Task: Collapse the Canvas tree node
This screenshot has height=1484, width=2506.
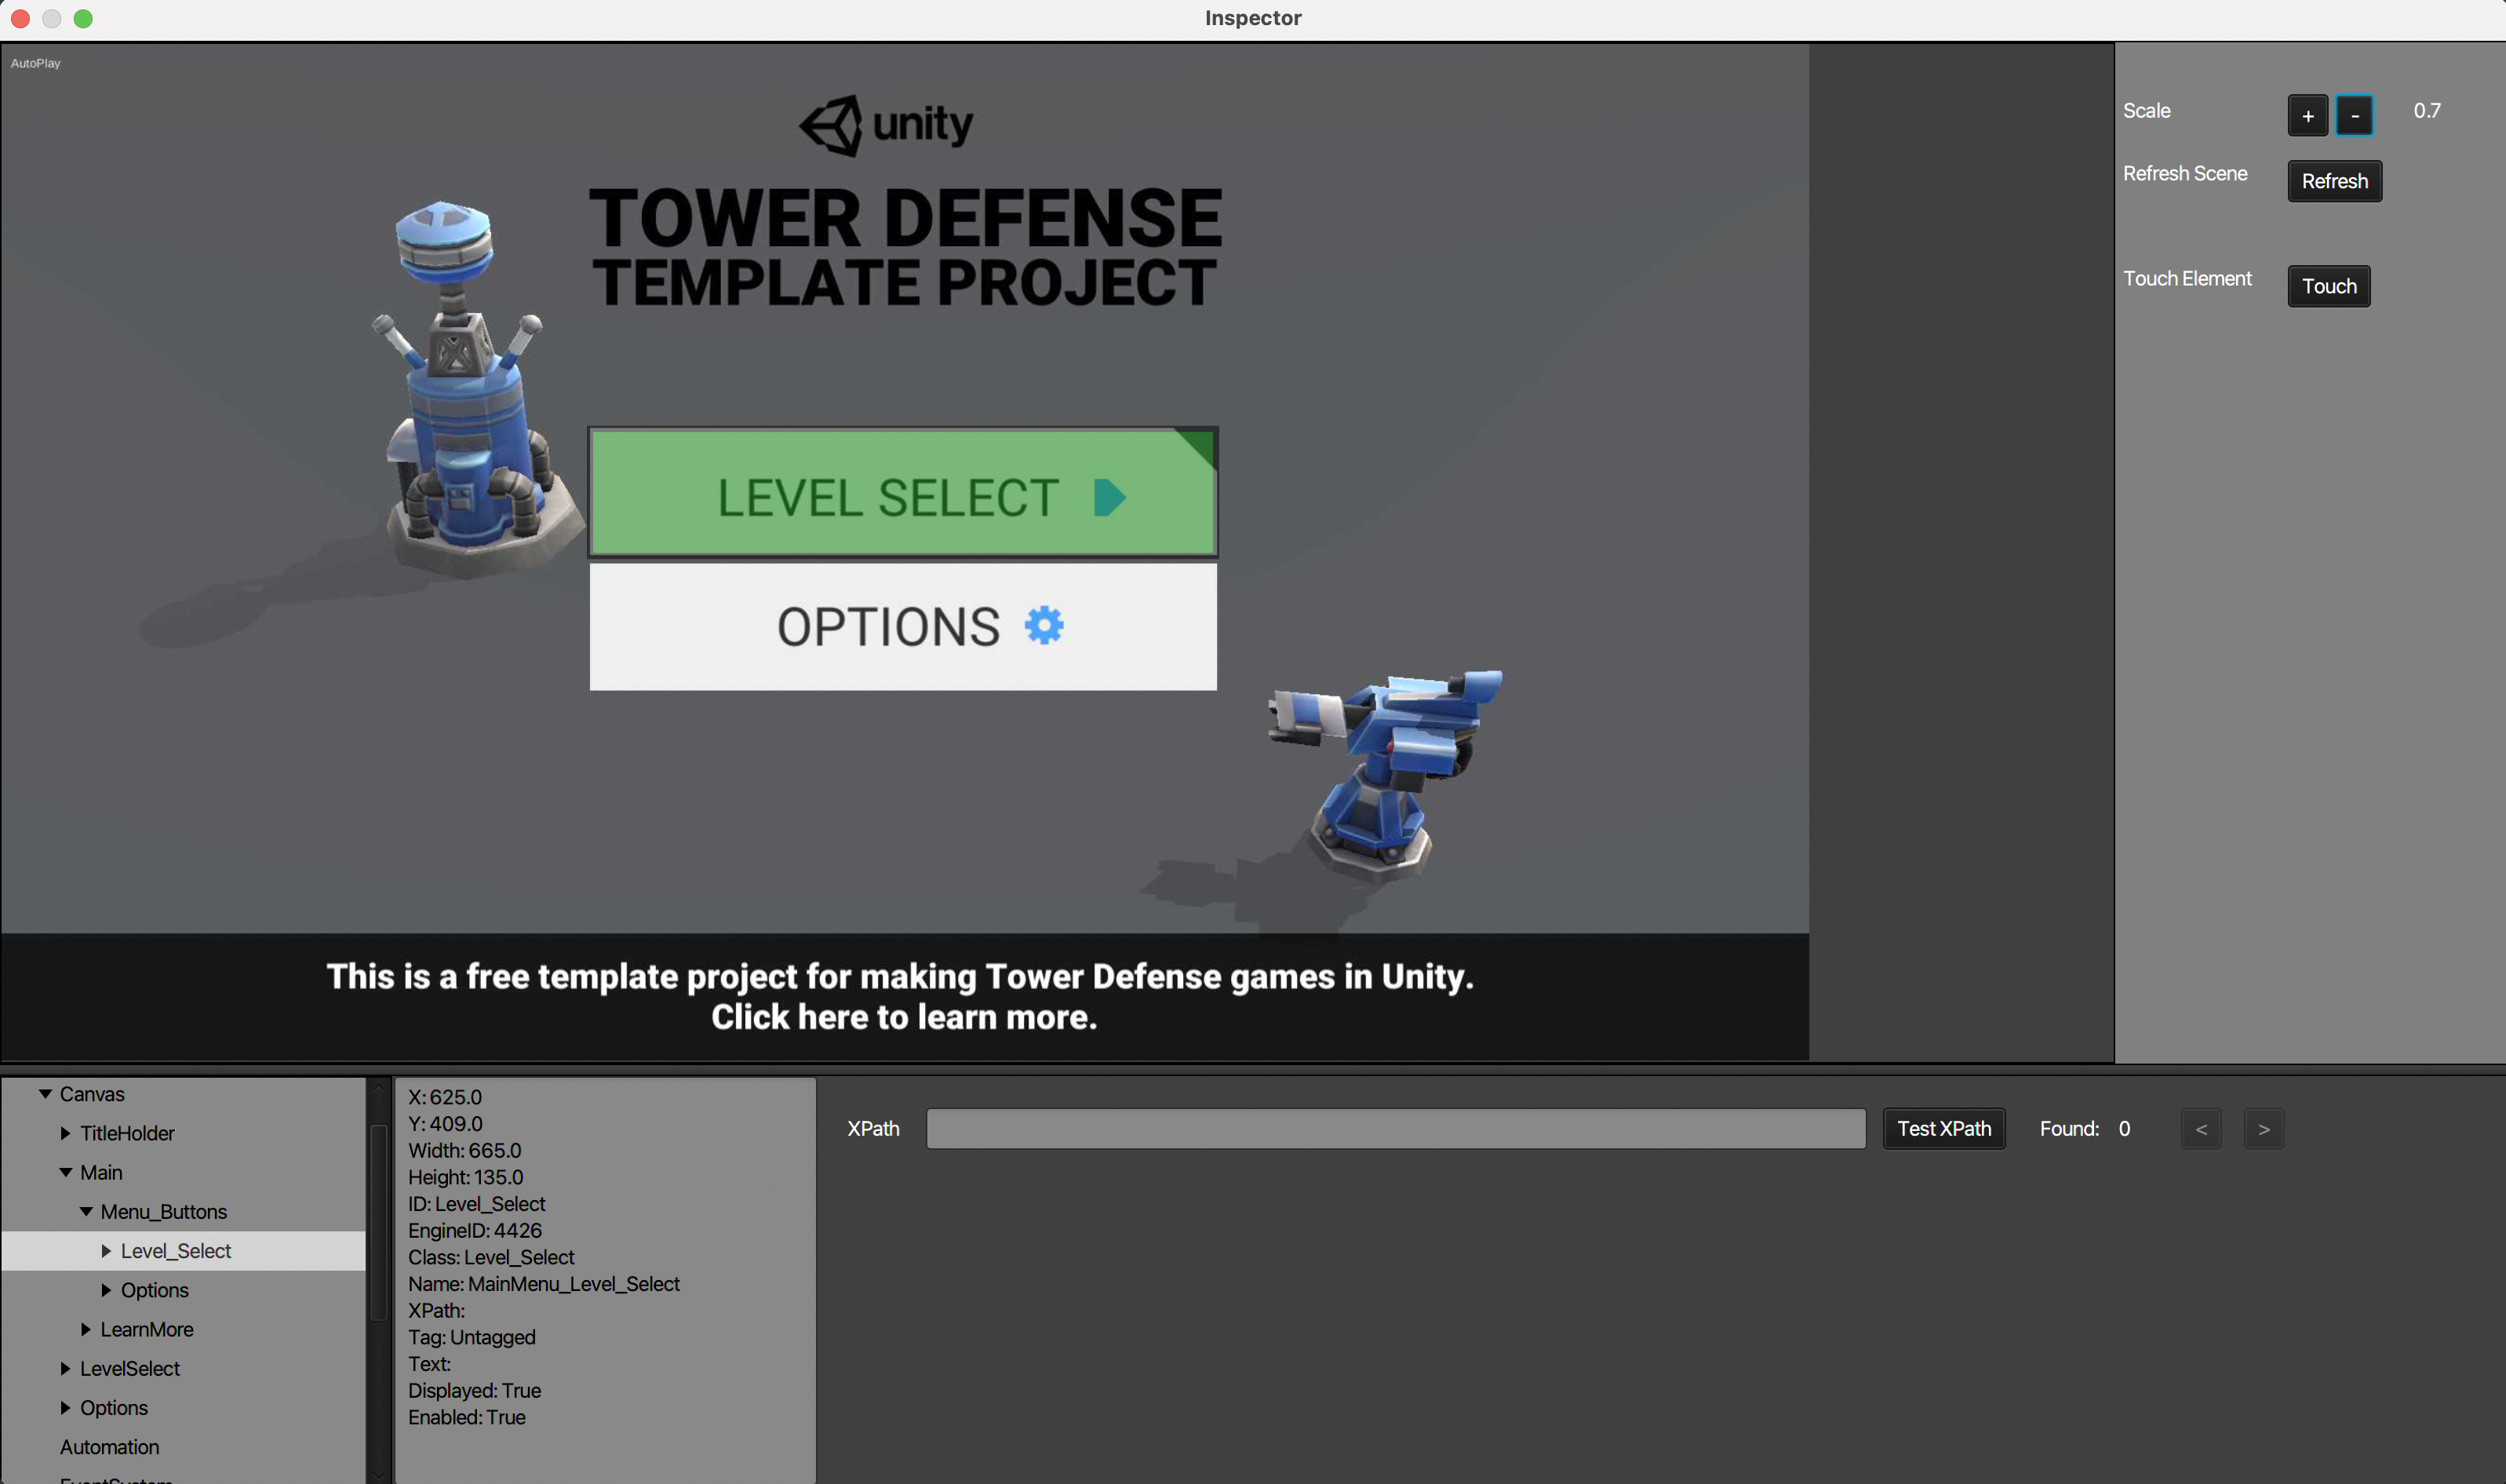Action: (45, 1094)
